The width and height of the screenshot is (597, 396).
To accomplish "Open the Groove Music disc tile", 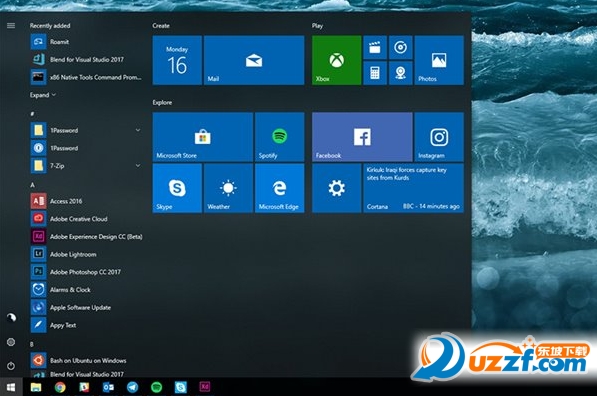I will (400, 48).
